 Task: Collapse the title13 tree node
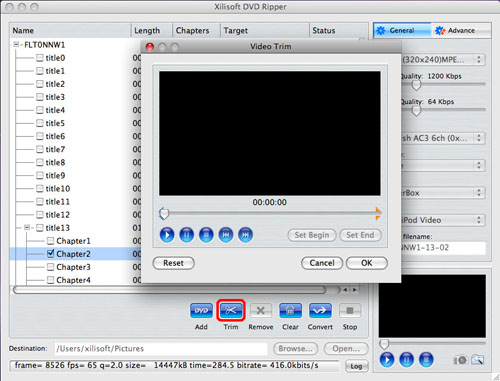tap(27, 228)
